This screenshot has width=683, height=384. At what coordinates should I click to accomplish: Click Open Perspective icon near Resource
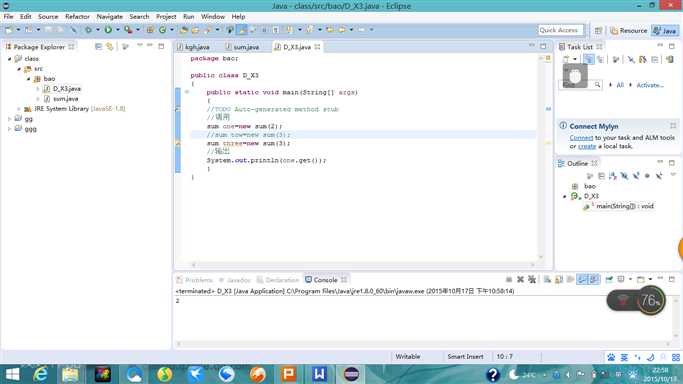(598, 30)
